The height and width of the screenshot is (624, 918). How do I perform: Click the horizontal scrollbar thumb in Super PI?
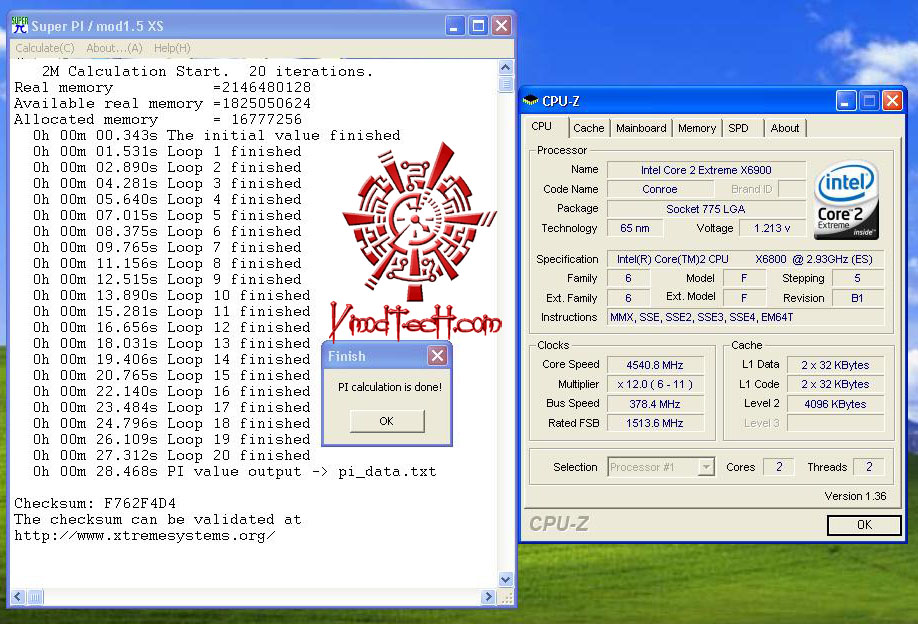(35, 597)
